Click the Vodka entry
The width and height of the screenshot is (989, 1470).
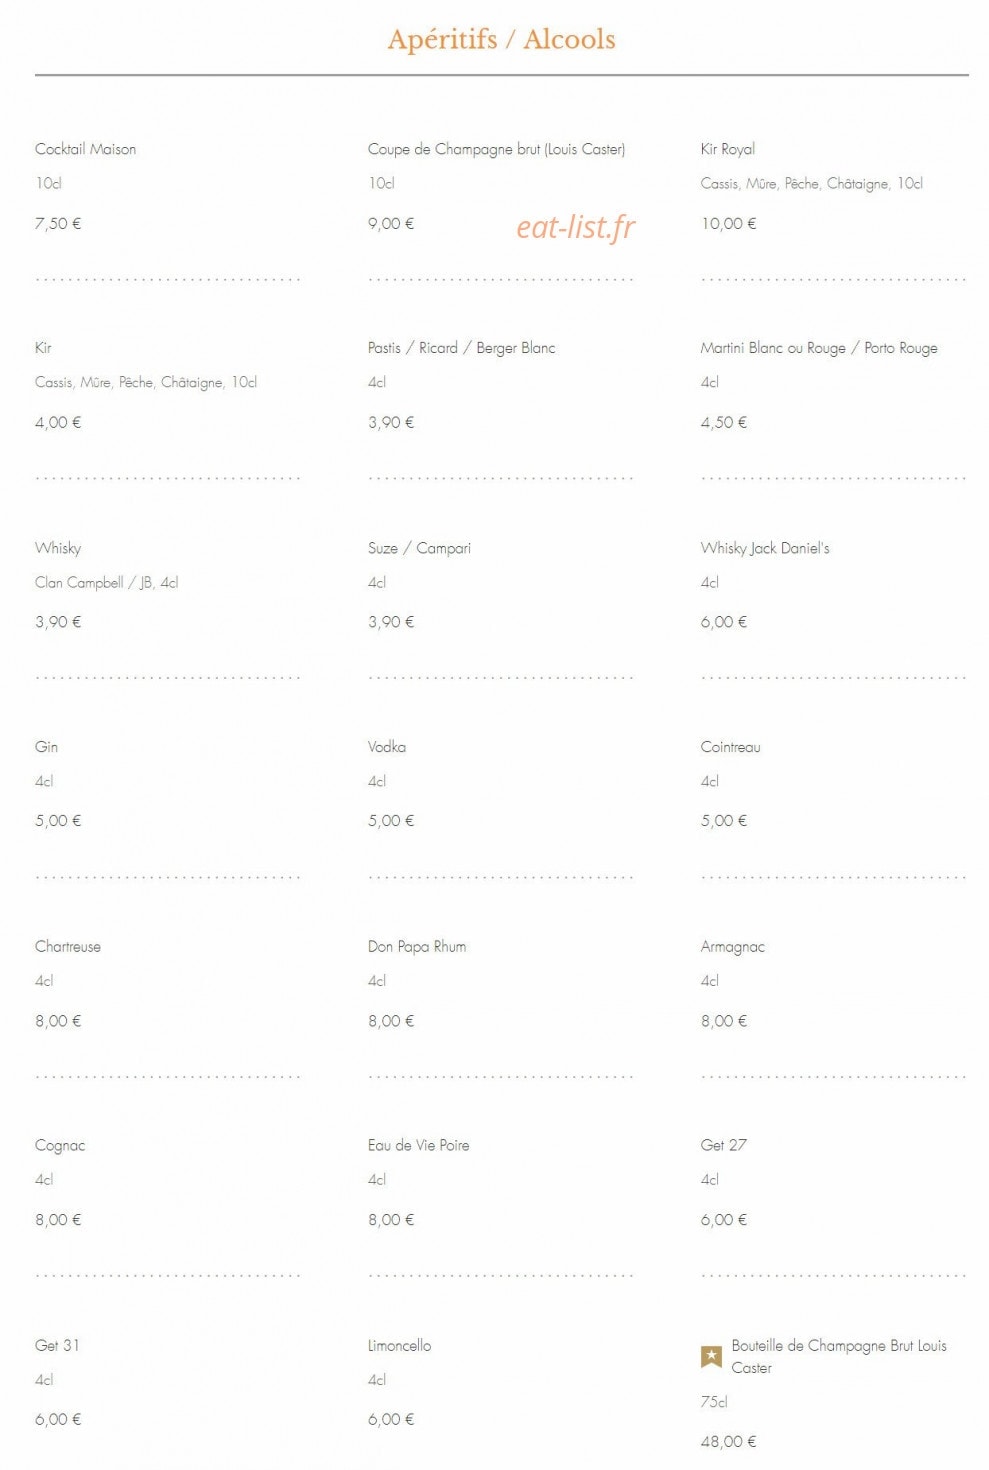tap(387, 747)
